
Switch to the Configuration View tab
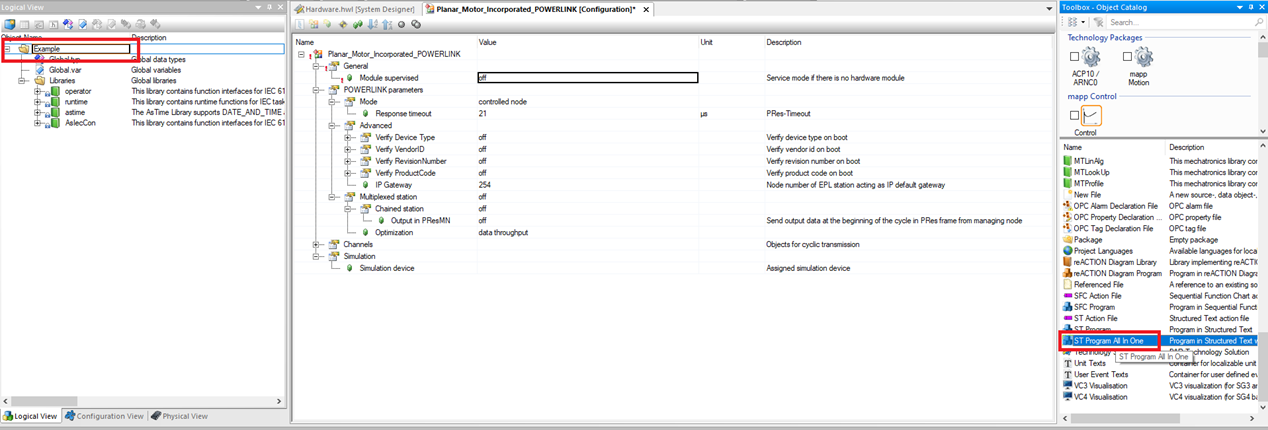click(x=105, y=416)
